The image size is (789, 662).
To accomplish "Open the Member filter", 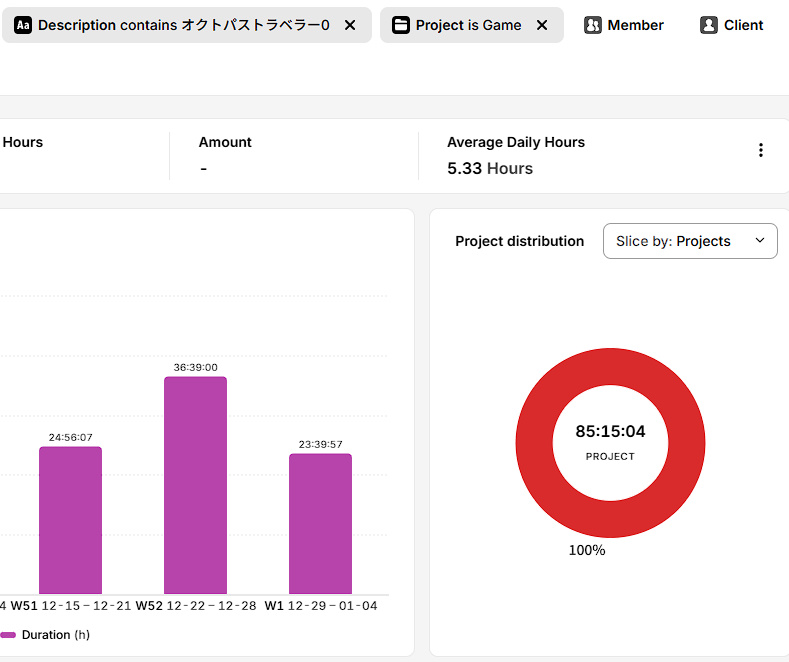I will pyautogui.click(x=634, y=25).
